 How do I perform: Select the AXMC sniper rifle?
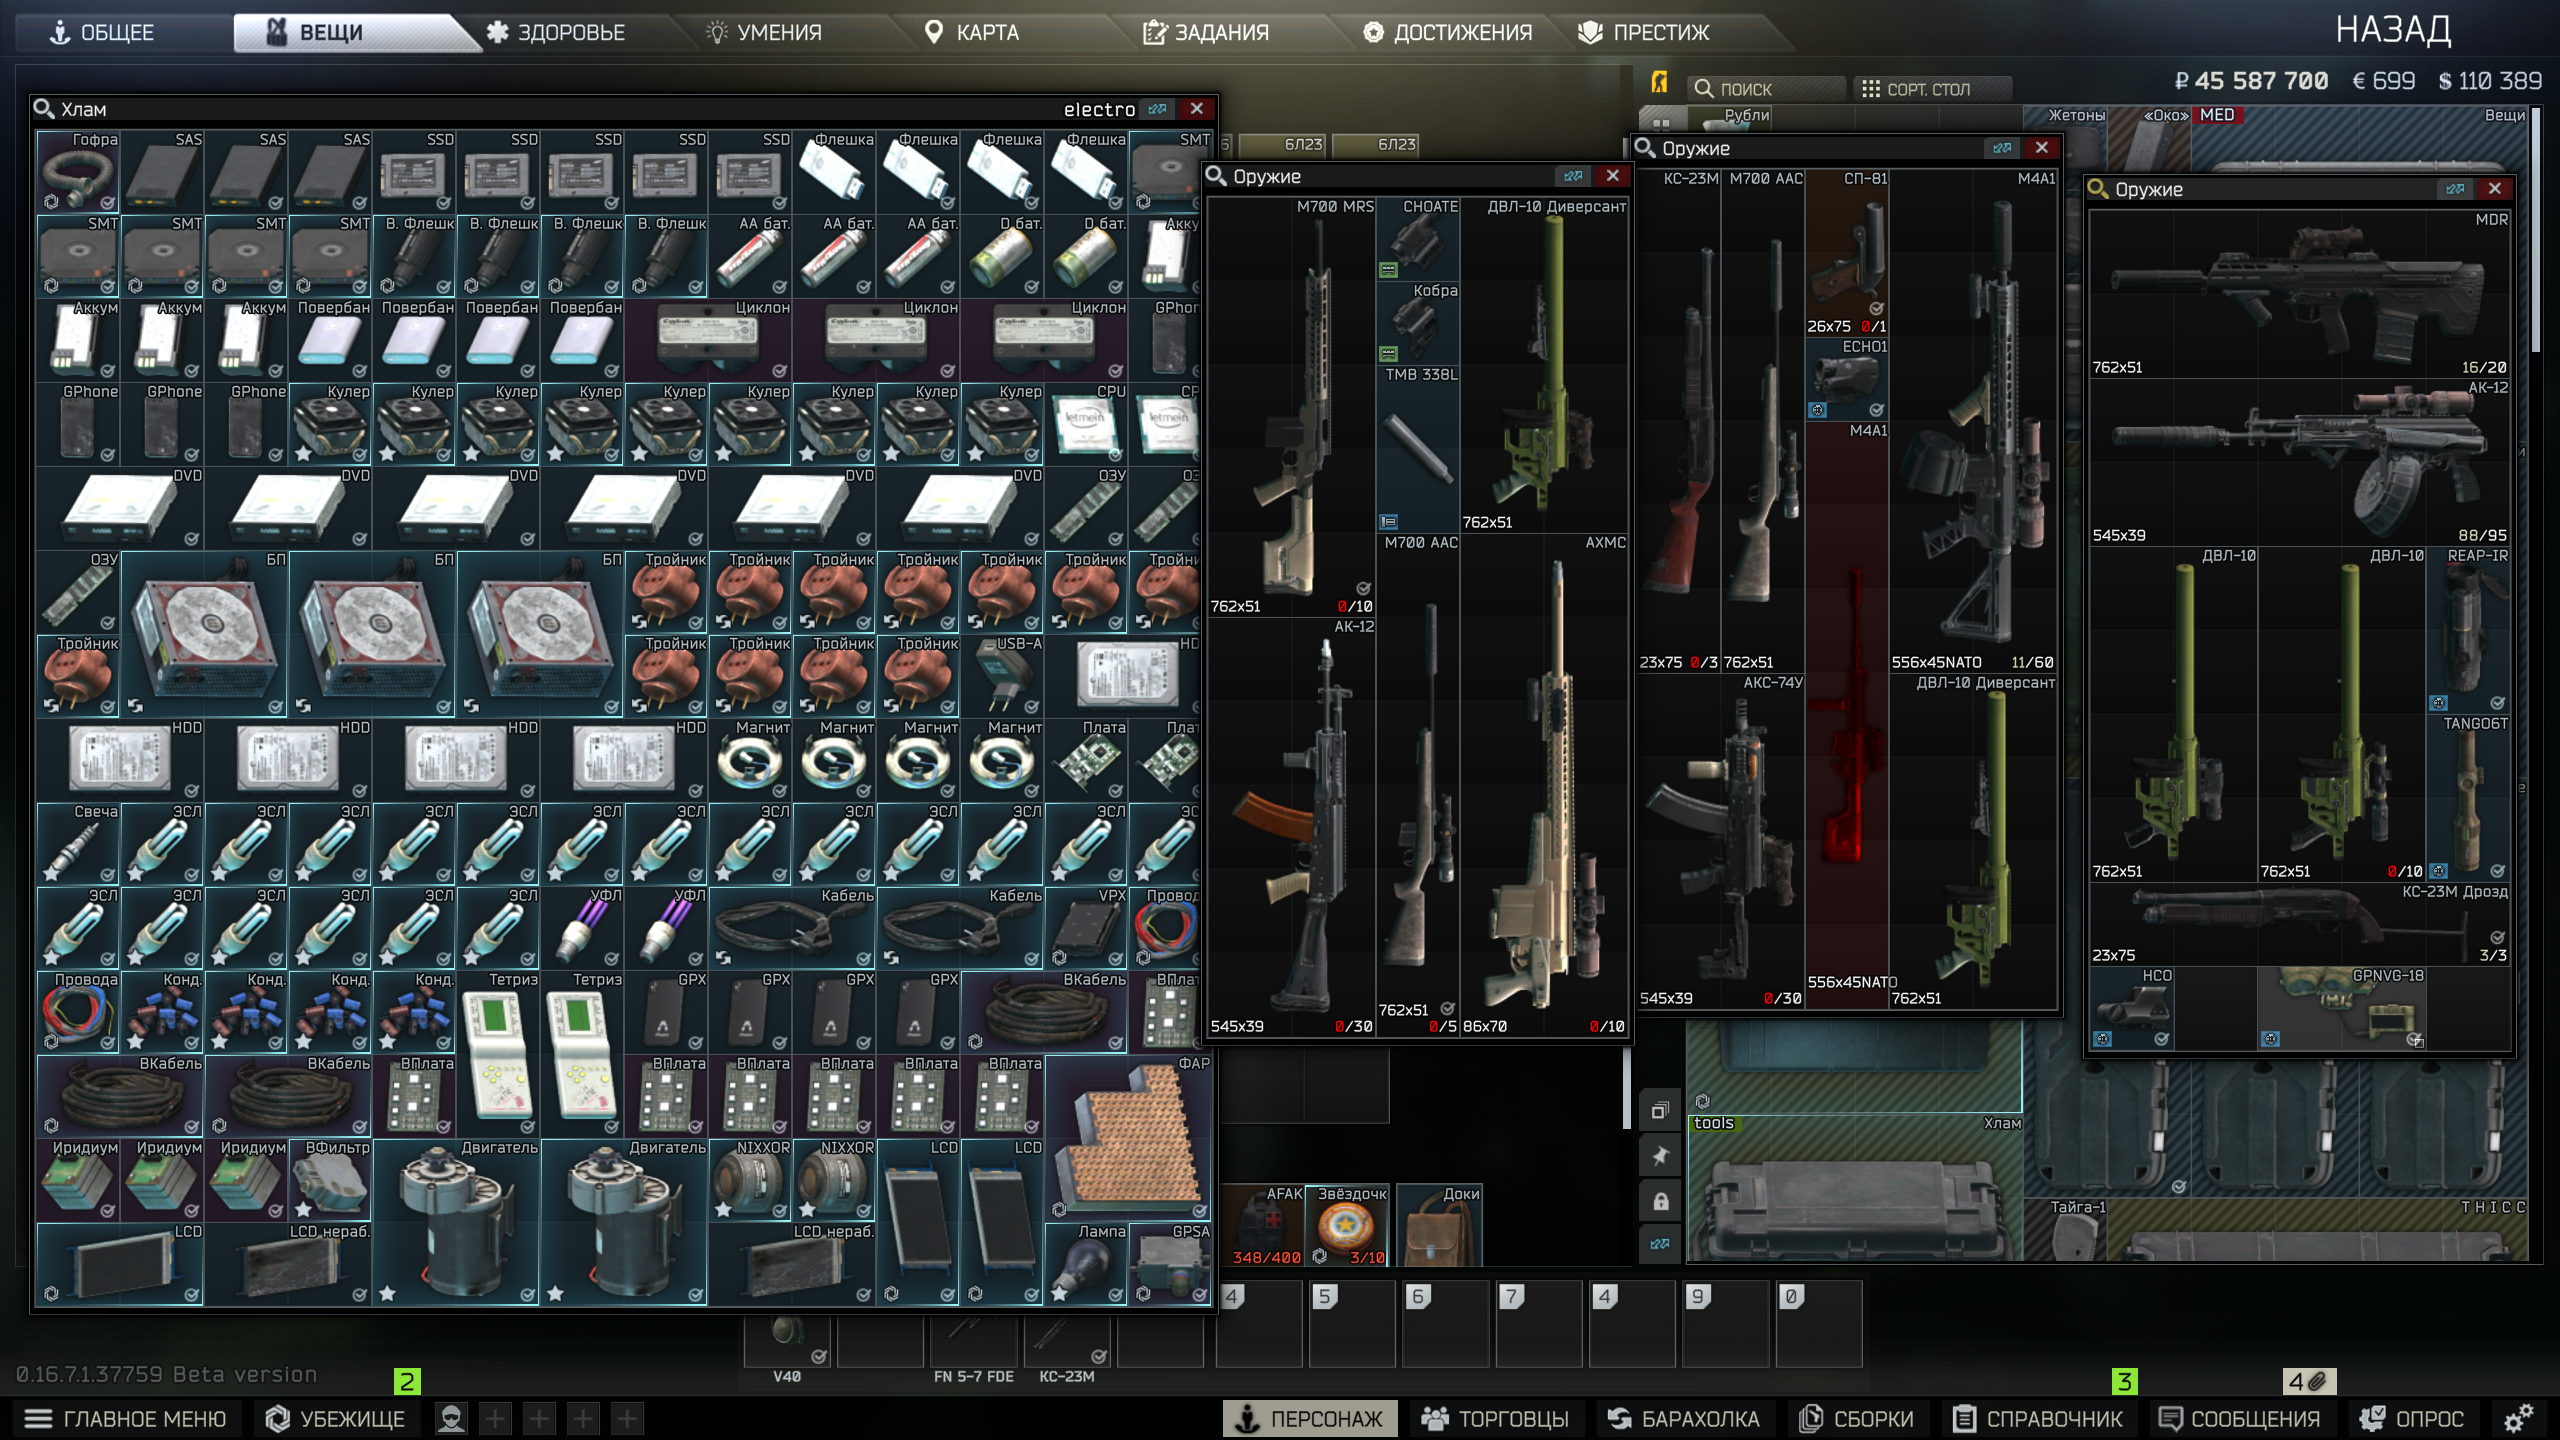point(1544,785)
